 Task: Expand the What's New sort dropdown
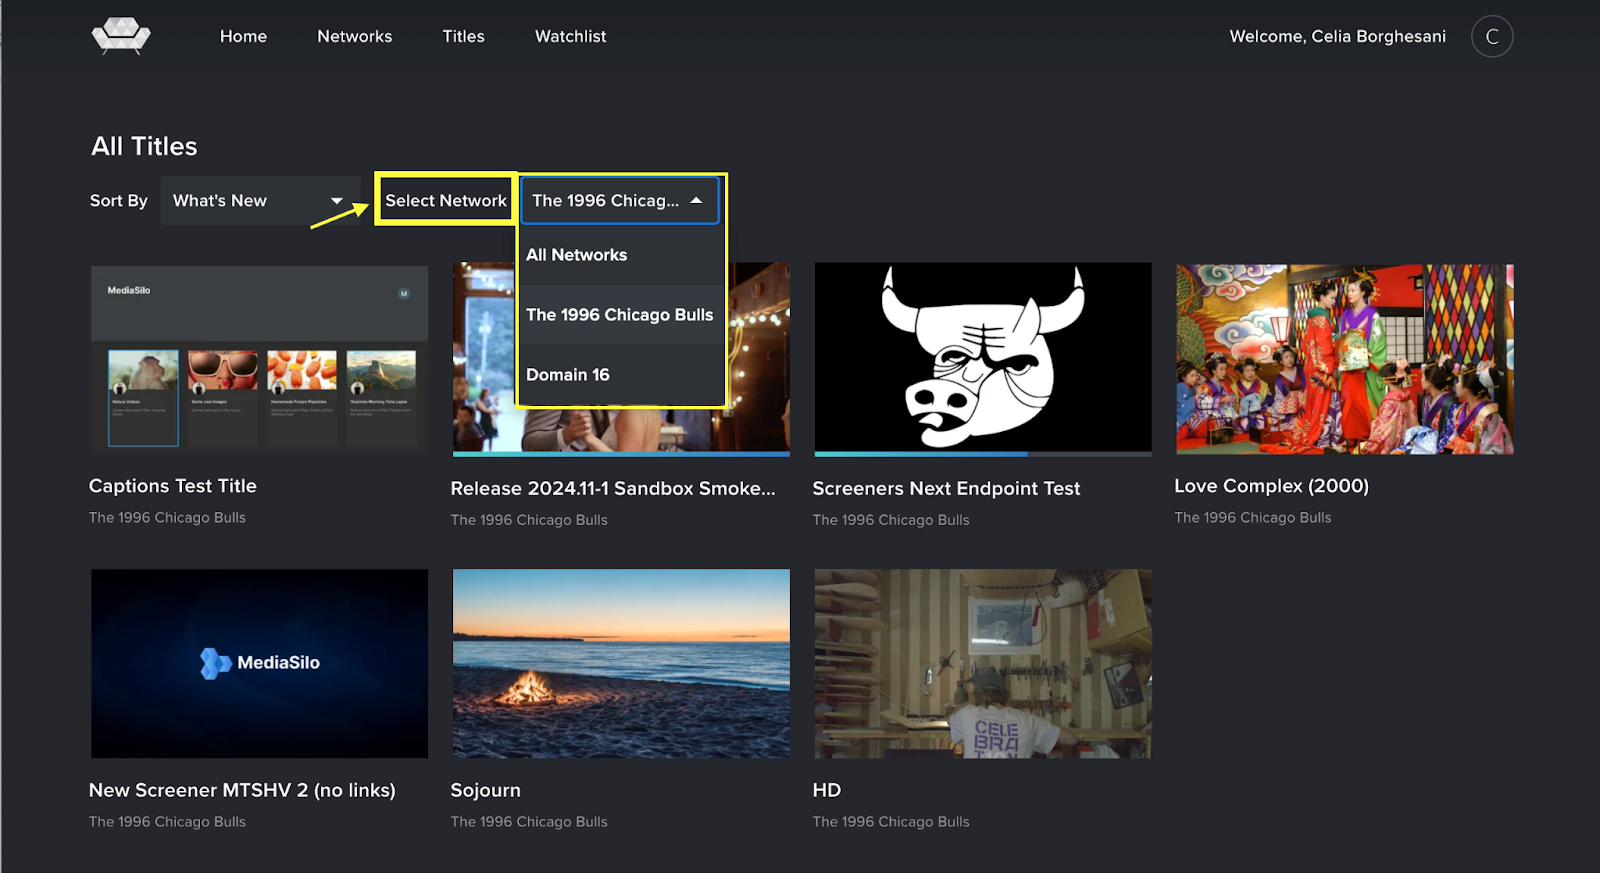[260, 200]
